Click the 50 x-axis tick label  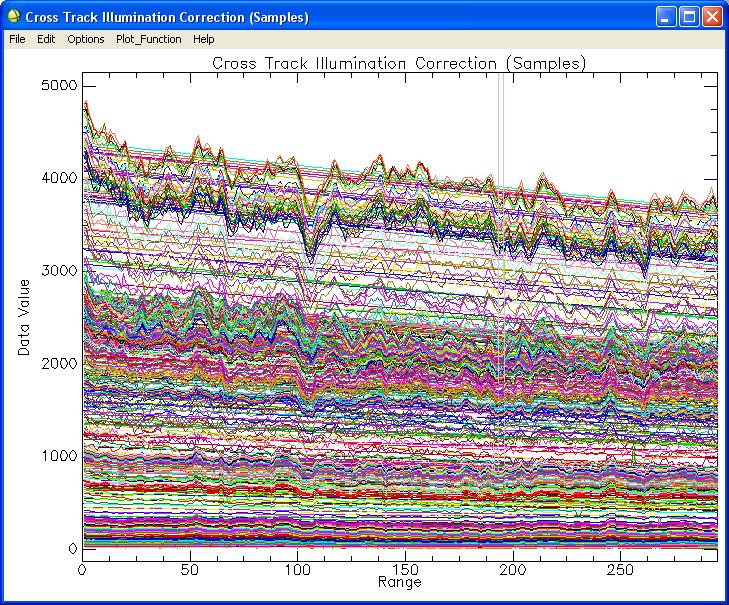click(190, 570)
